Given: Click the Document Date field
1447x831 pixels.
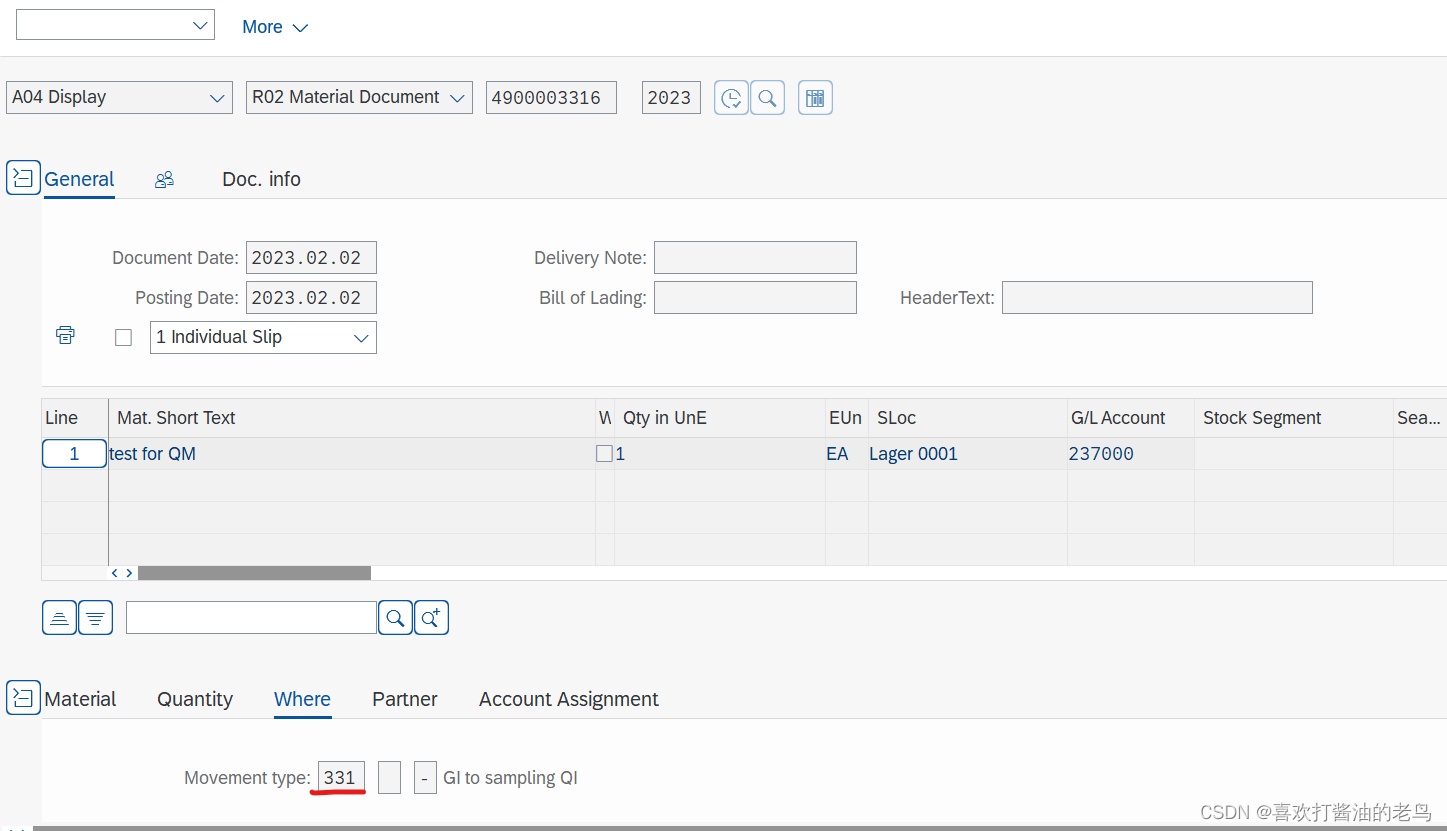Looking at the screenshot, I should click(x=311, y=257).
